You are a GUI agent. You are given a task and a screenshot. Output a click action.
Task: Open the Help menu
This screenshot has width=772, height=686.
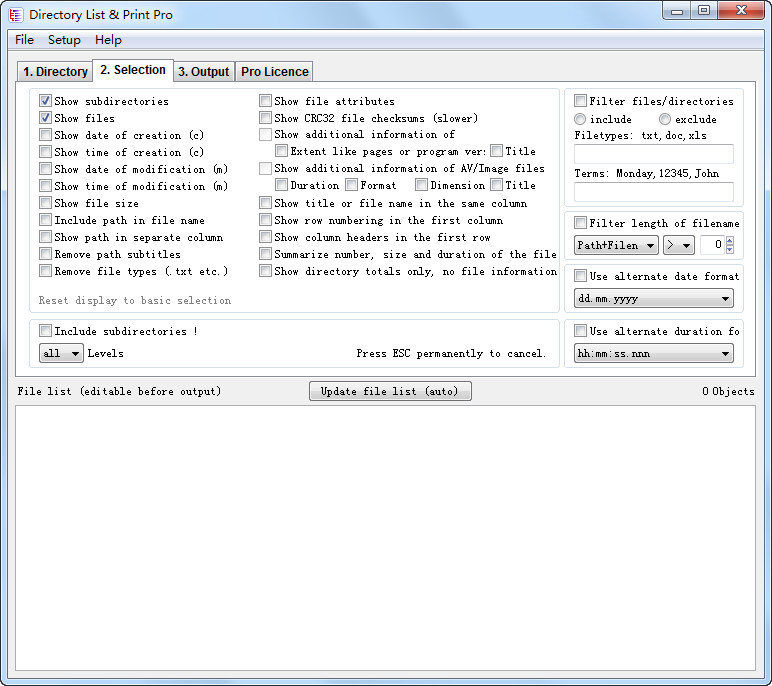[108, 40]
